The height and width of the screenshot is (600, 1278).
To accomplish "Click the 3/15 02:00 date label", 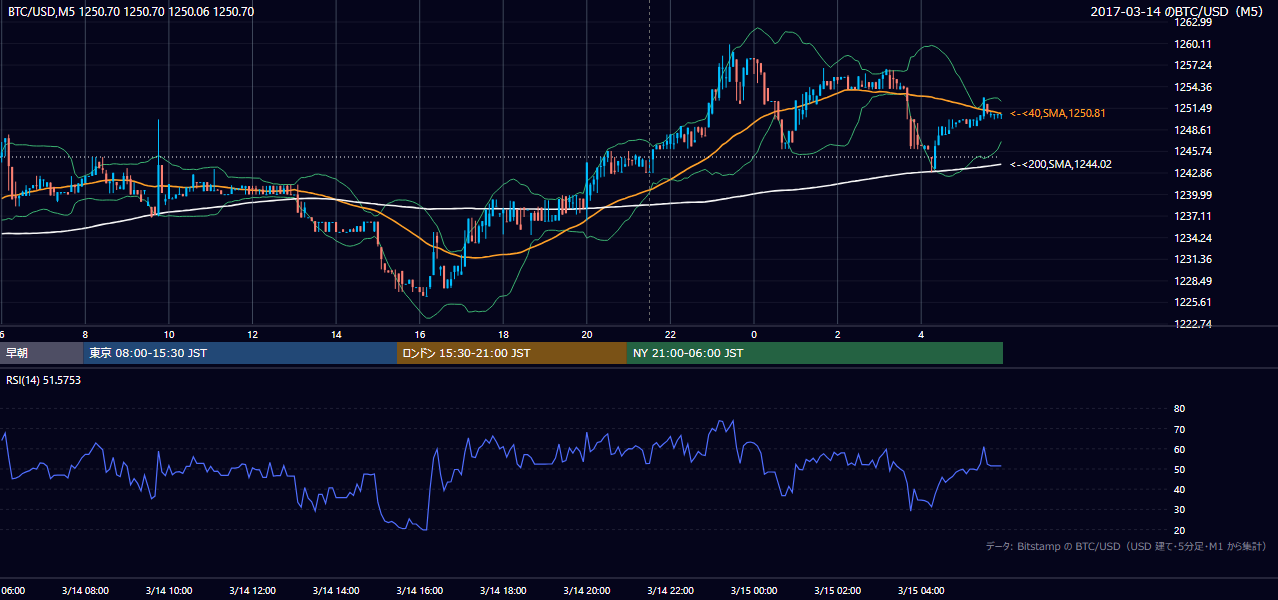I will [837, 591].
